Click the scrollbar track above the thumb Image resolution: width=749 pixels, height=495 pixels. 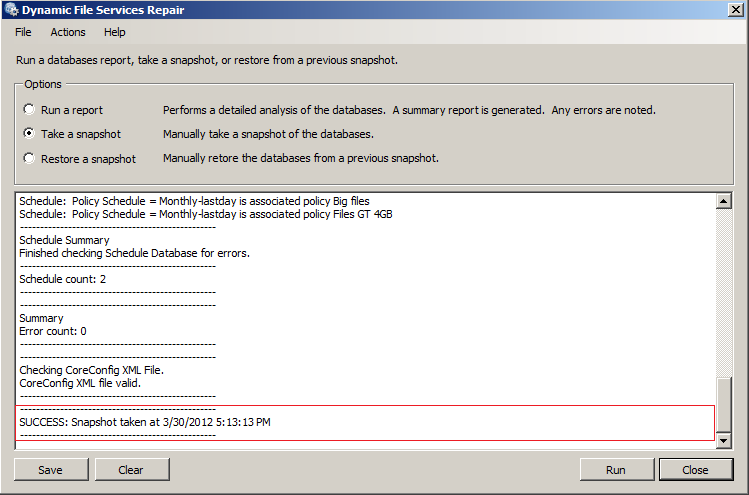tap(724, 290)
